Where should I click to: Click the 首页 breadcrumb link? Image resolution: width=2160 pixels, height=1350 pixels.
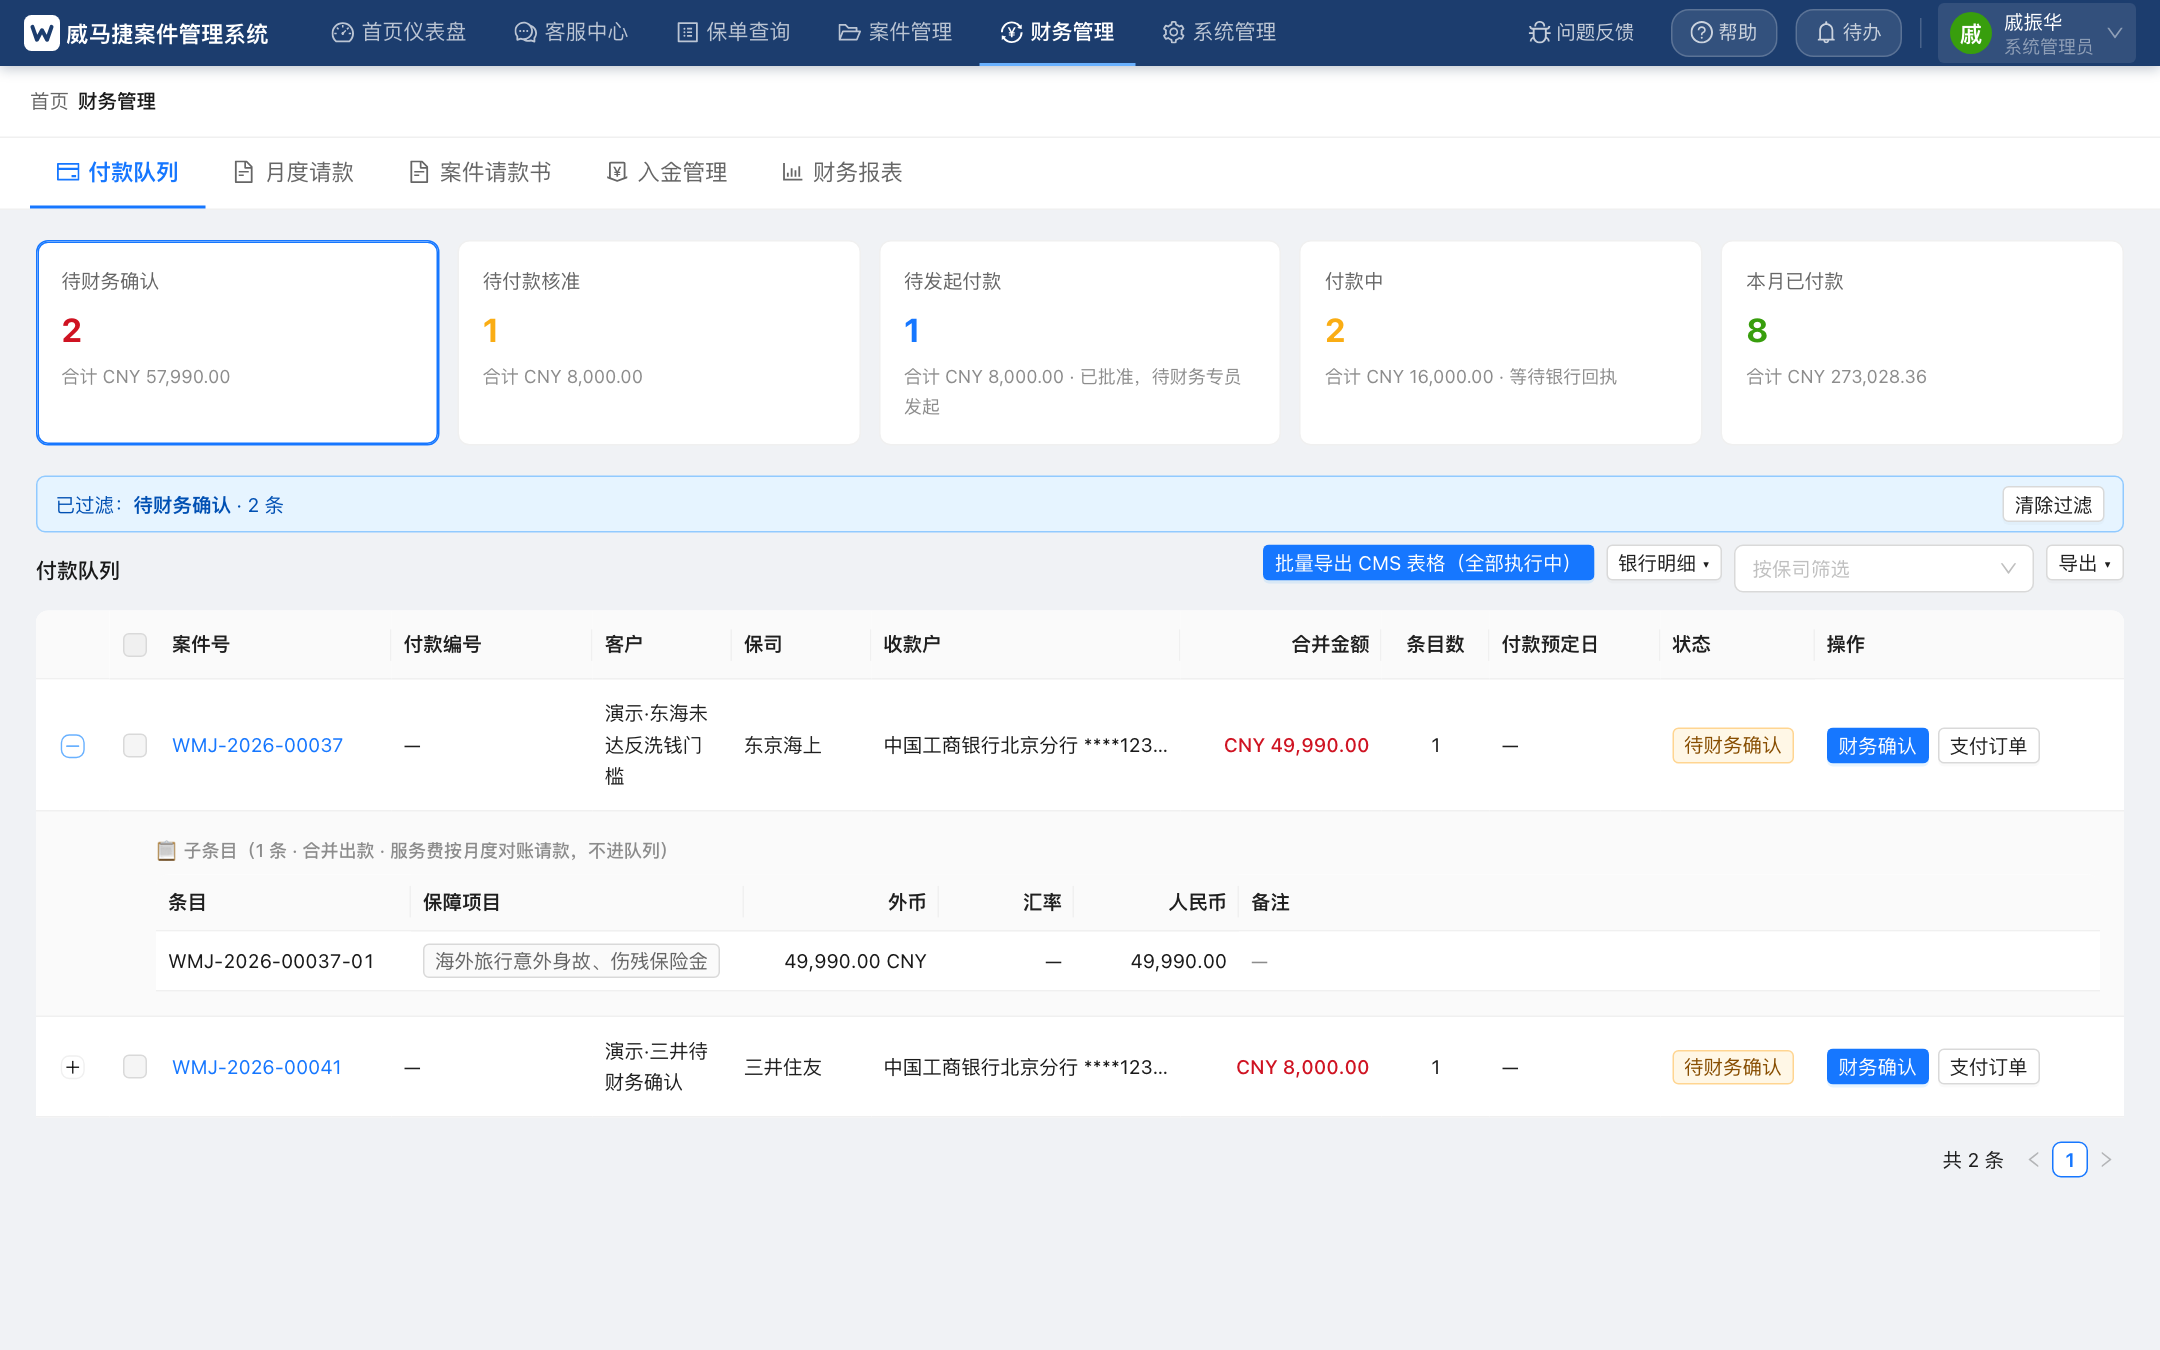coord(49,101)
